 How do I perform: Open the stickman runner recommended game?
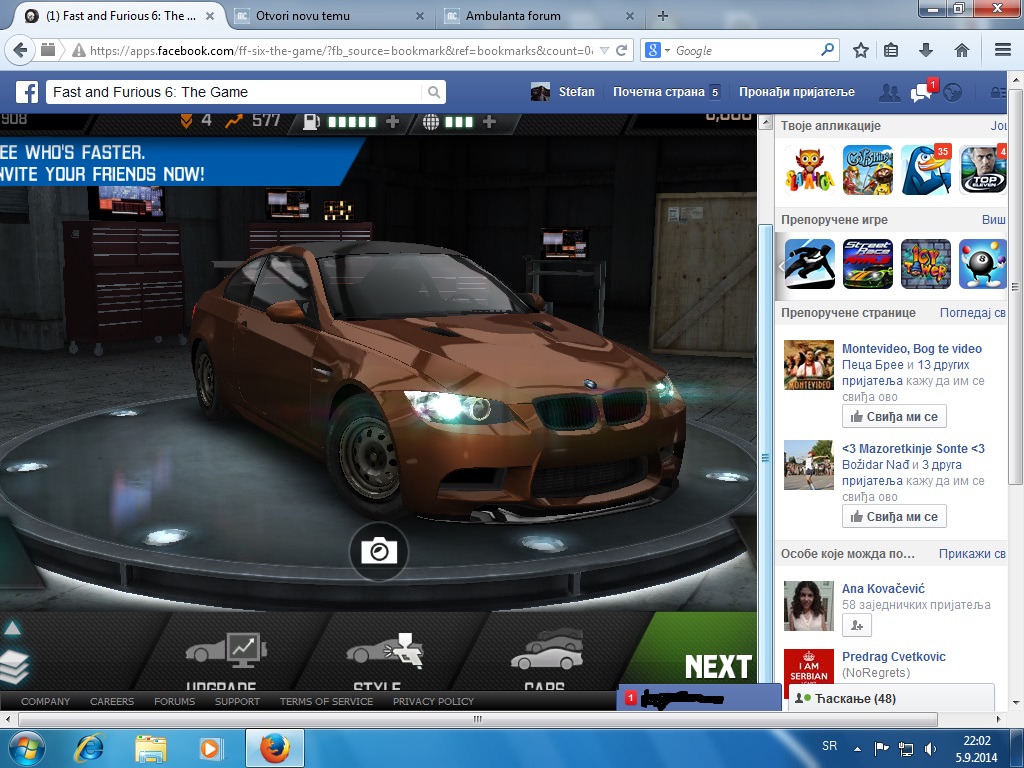pos(810,264)
